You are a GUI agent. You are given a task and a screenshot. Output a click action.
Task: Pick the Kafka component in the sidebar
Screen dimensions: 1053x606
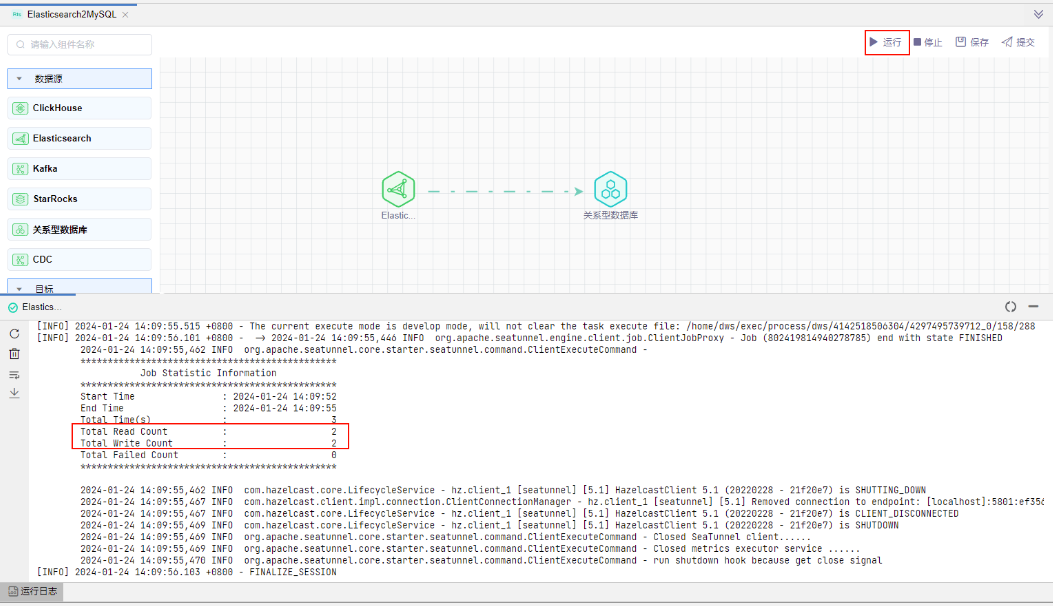(79, 168)
